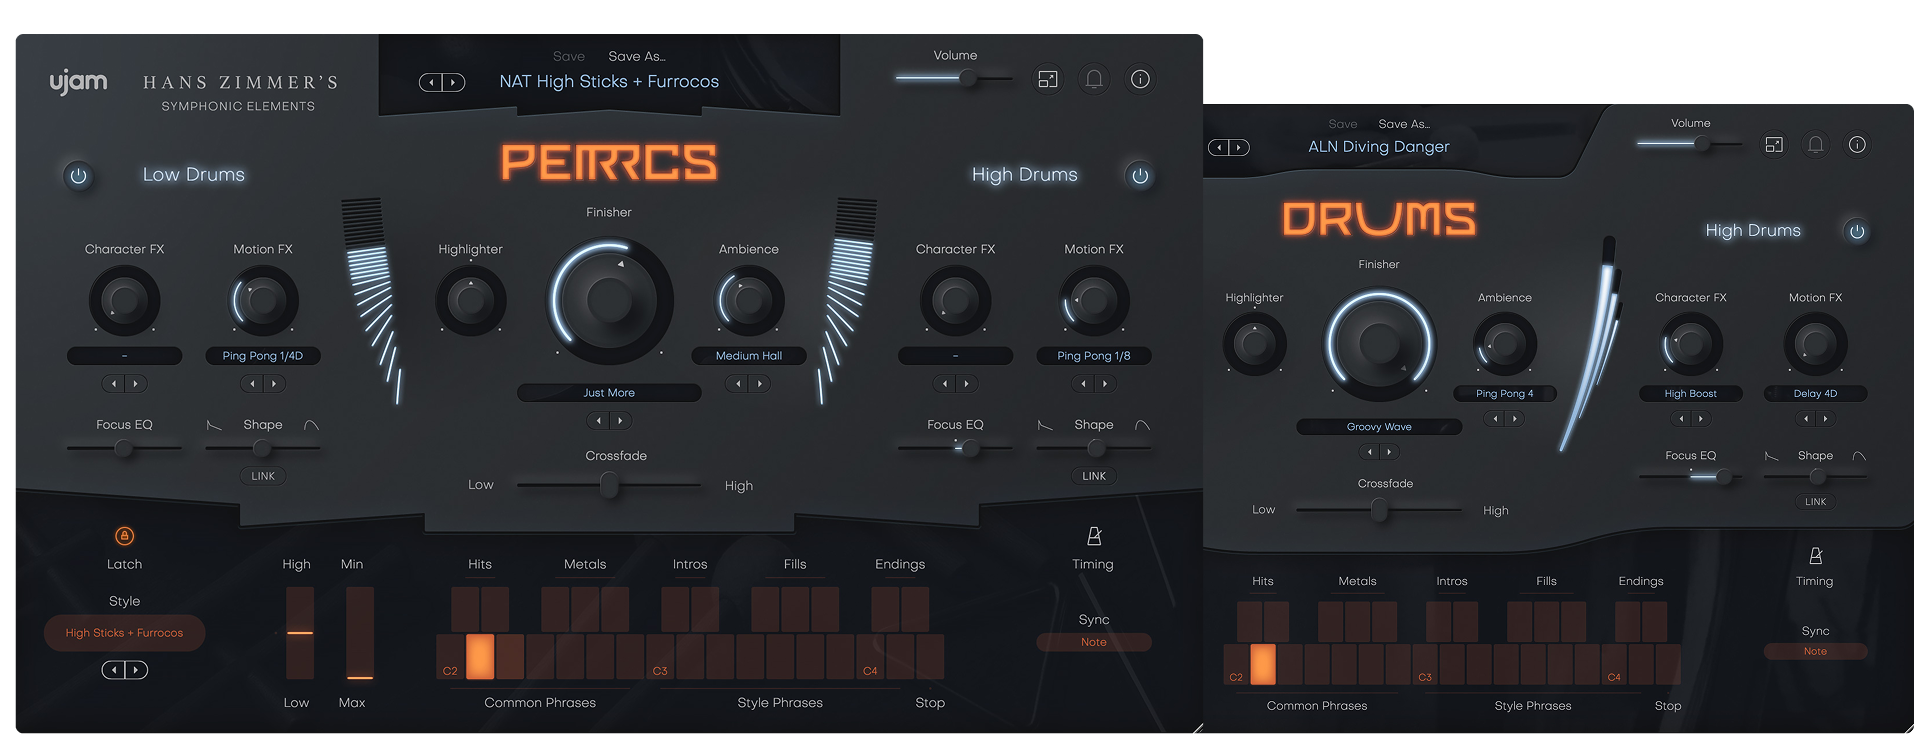Open Delay 4D Motion FX dropdown
The image size is (1930, 734).
(x=1815, y=394)
